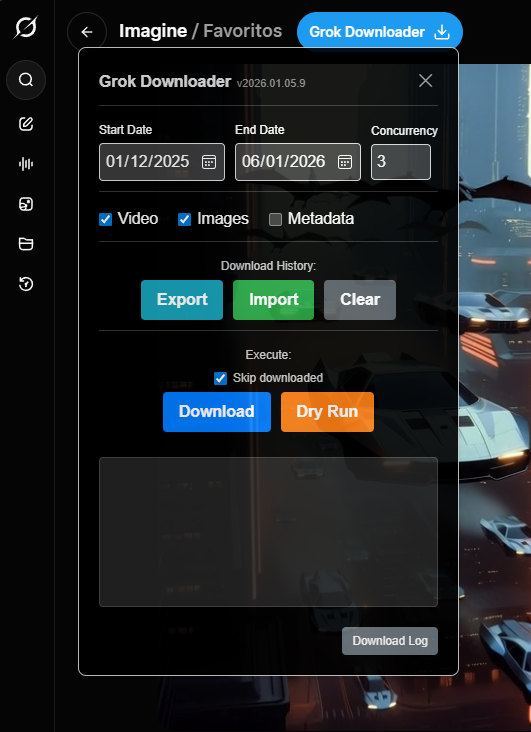The image size is (531, 732).
Task: Open the Imagine sidebar icon
Action: (x=26, y=204)
